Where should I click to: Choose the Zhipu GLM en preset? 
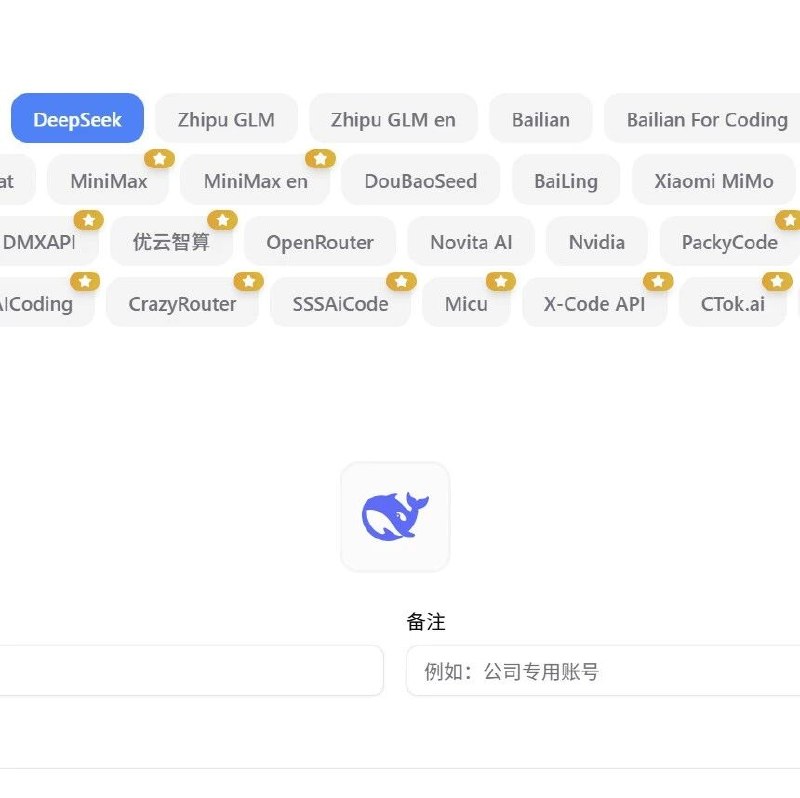(x=393, y=118)
